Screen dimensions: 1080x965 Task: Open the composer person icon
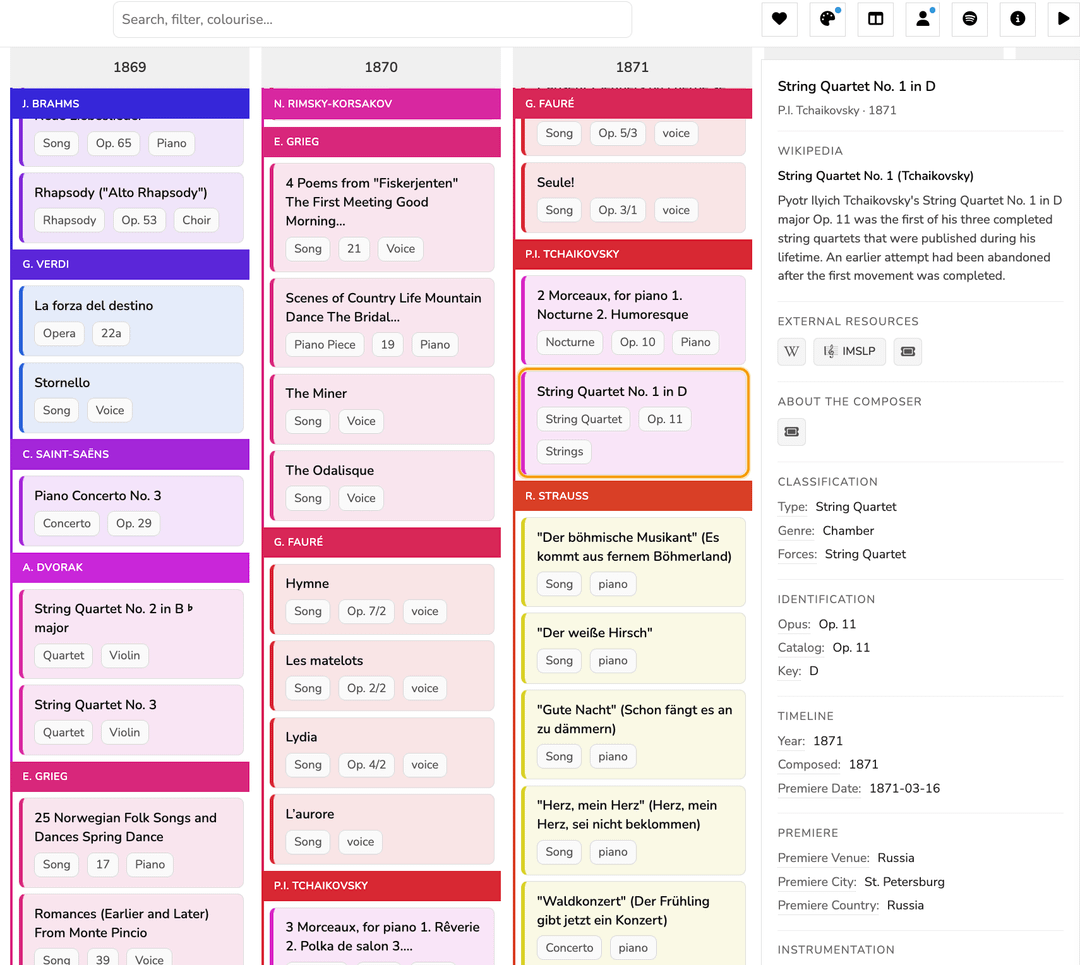click(x=922, y=19)
